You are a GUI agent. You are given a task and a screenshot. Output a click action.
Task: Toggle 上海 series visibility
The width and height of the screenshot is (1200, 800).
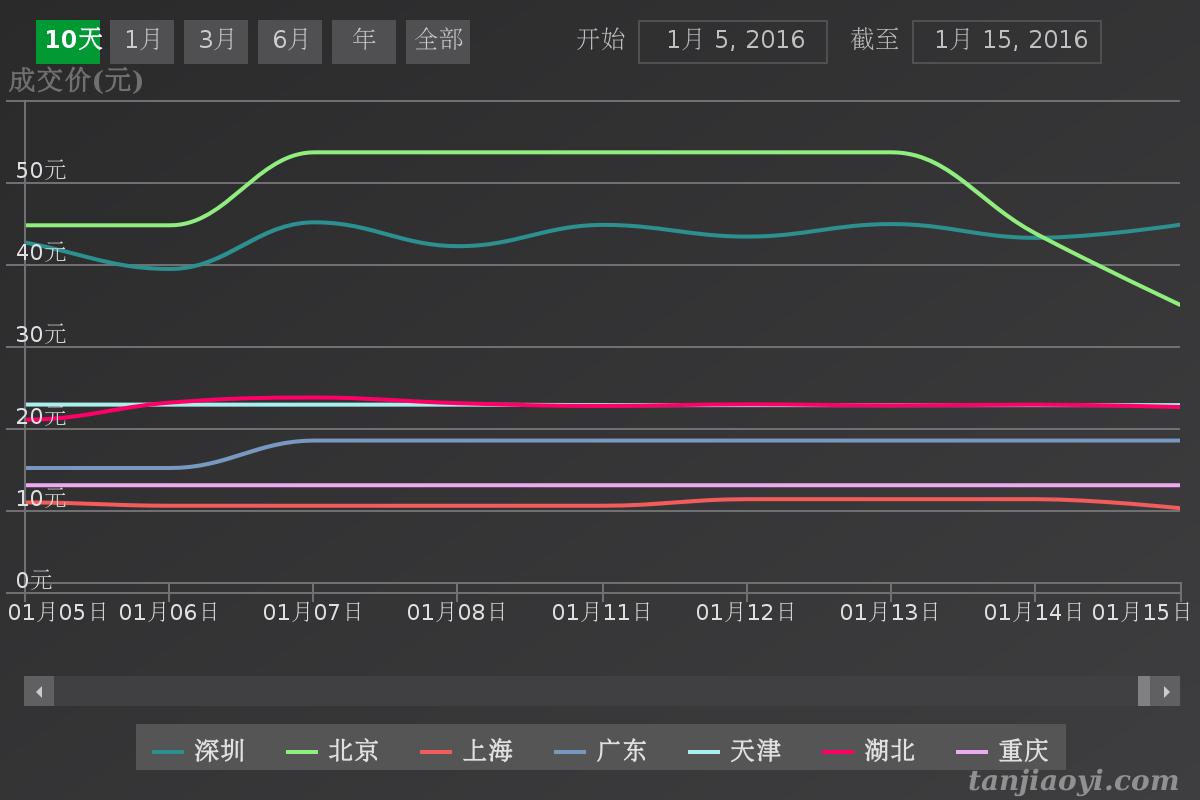(467, 751)
